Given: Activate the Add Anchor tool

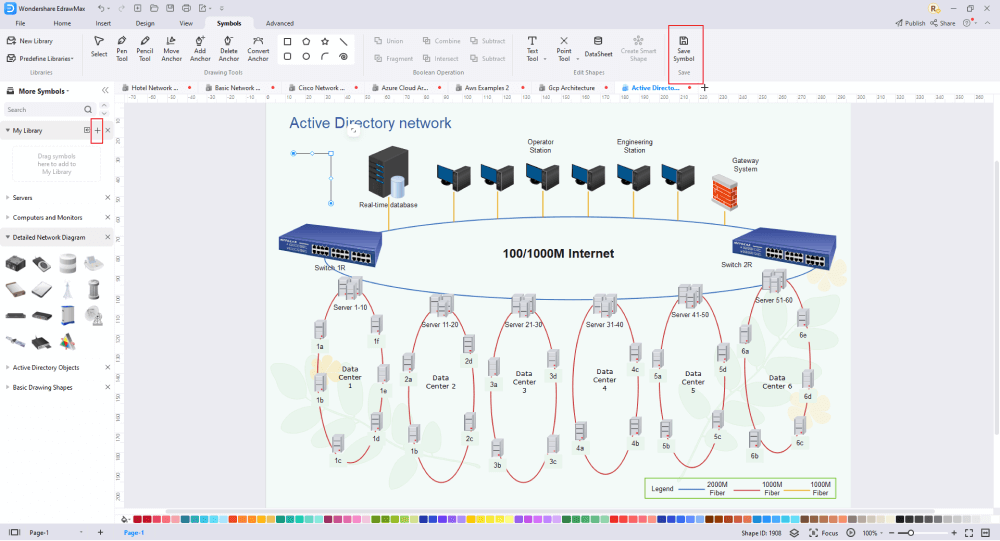Looking at the screenshot, I should coord(200,48).
